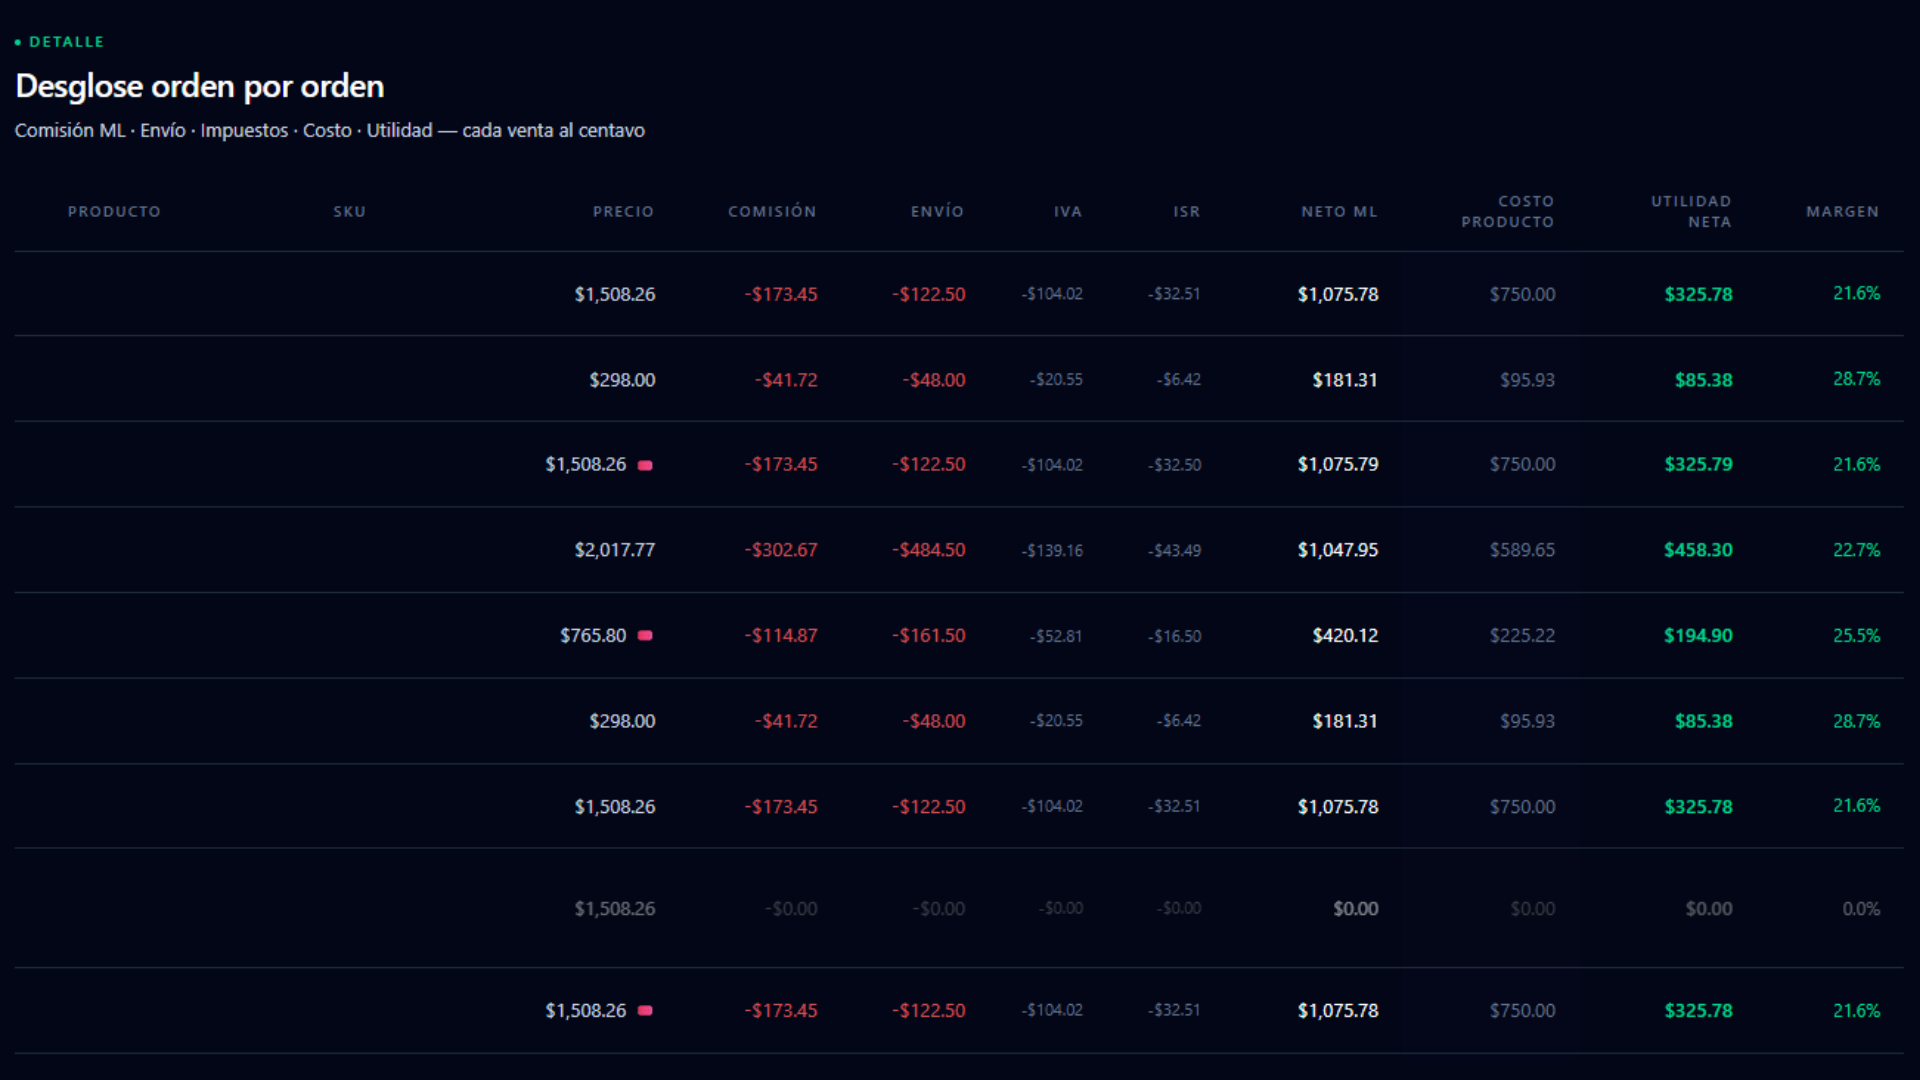Click the MARGEN column header
This screenshot has height=1080, width=1920.
[1842, 212]
